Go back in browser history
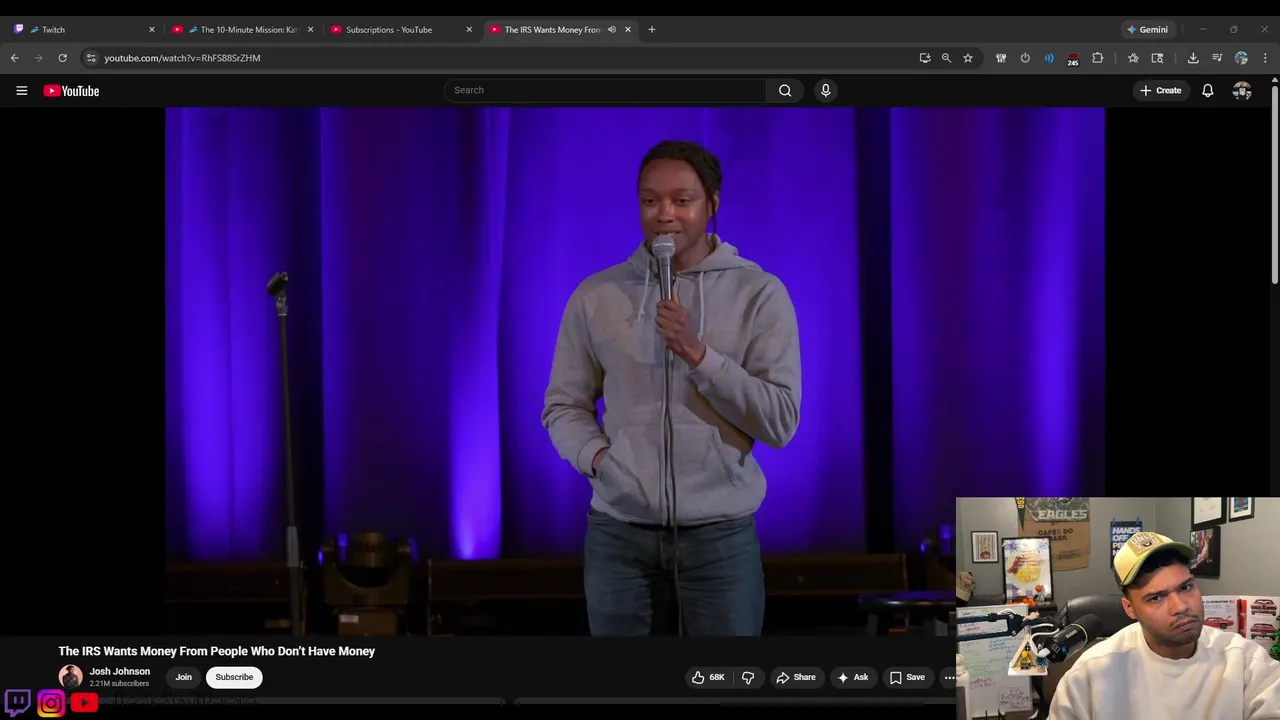 [x=15, y=58]
